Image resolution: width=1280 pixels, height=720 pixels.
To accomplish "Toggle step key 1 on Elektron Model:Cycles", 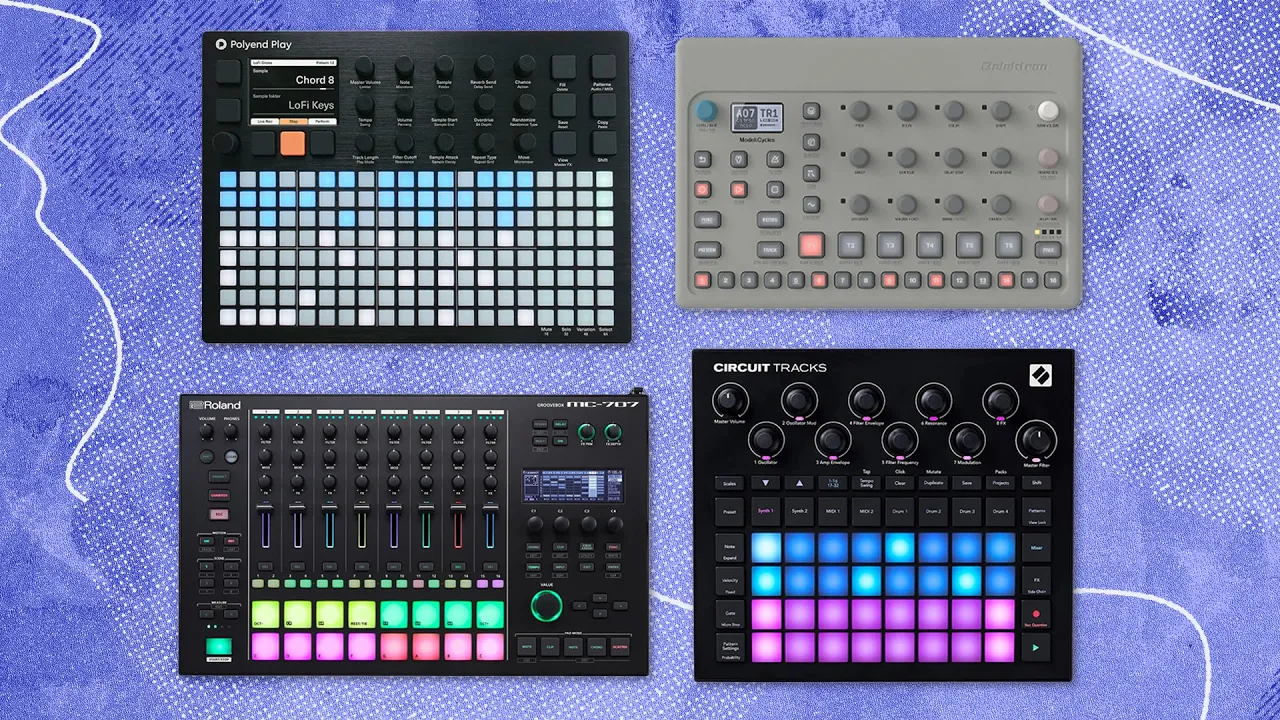I will pos(702,280).
